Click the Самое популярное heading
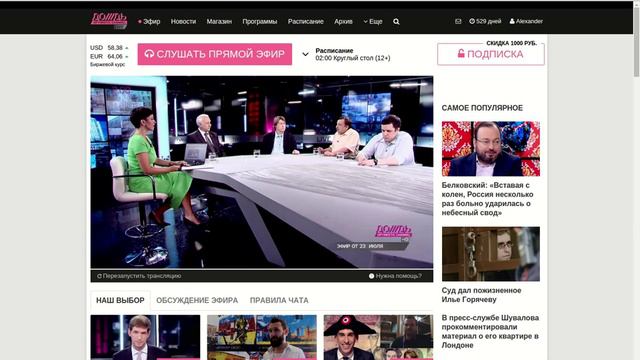The height and width of the screenshot is (360, 640). tap(482, 108)
